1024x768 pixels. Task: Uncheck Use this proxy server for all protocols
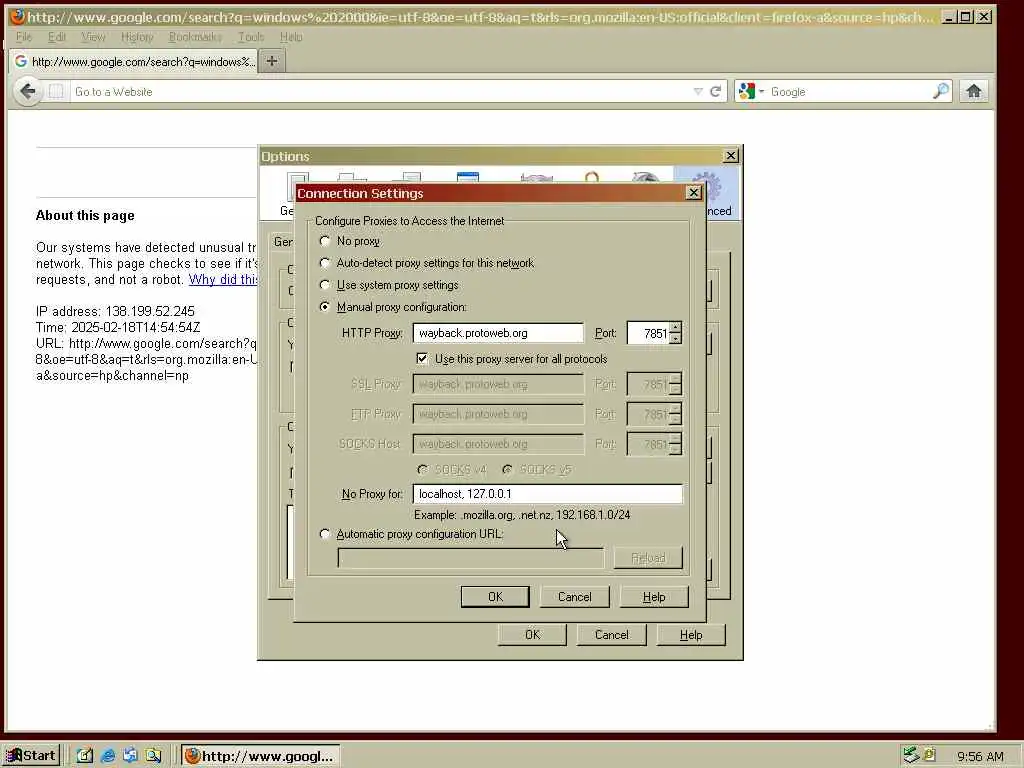click(422, 359)
